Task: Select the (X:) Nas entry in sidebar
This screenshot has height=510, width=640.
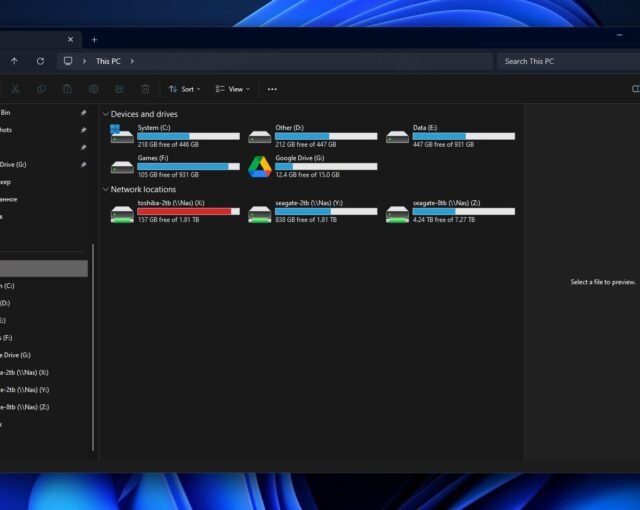Action: point(44,373)
